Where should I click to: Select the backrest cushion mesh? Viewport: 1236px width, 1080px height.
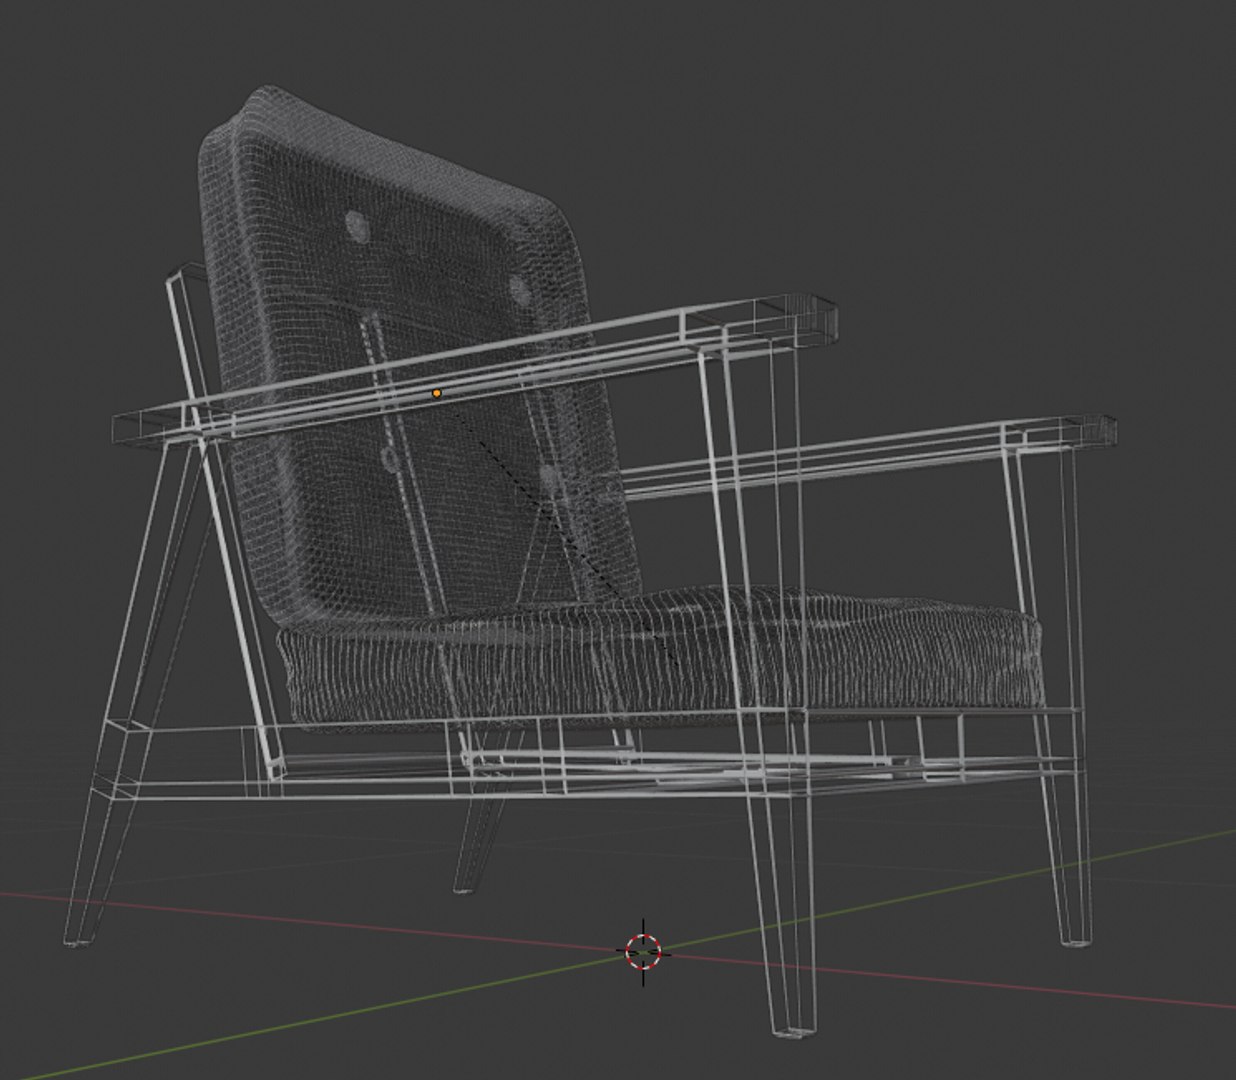[x=420, y=360]
